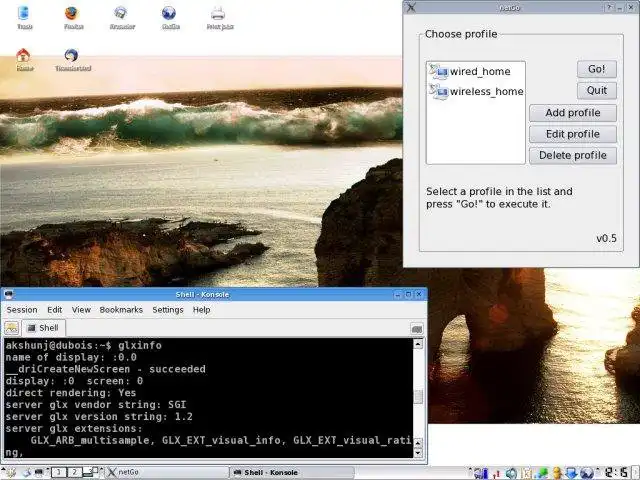640x480 pixels.
Task: Click the volume speaker tray icon
Action: pos(511,473)
